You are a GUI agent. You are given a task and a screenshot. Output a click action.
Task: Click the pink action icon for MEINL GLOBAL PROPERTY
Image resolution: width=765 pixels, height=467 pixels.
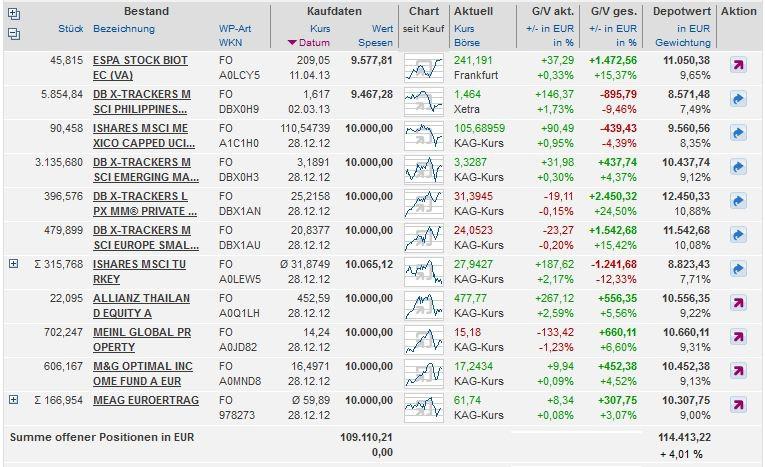[x=738, y=337]
